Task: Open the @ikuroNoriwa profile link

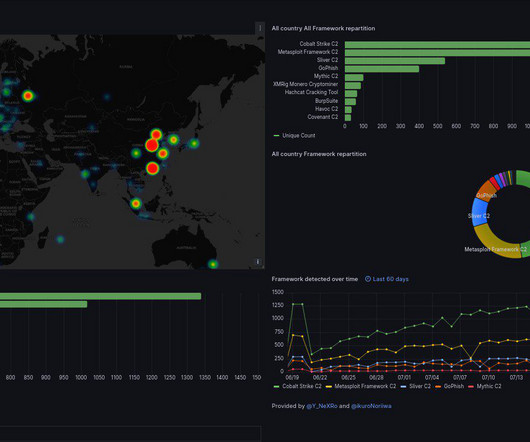Action: pos(371,406)
